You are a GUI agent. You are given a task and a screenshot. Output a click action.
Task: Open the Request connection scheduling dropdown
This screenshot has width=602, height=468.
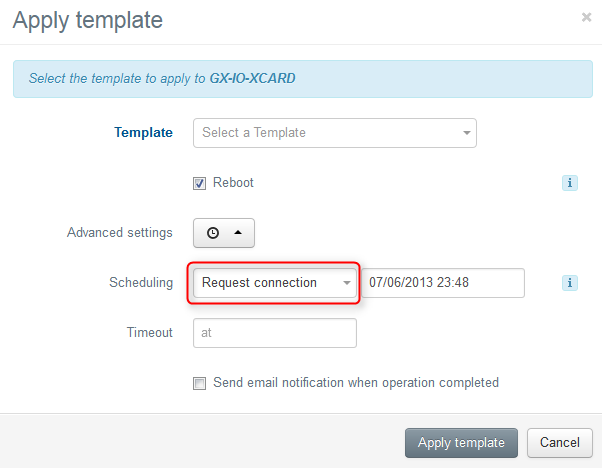(x=275, y=283)
